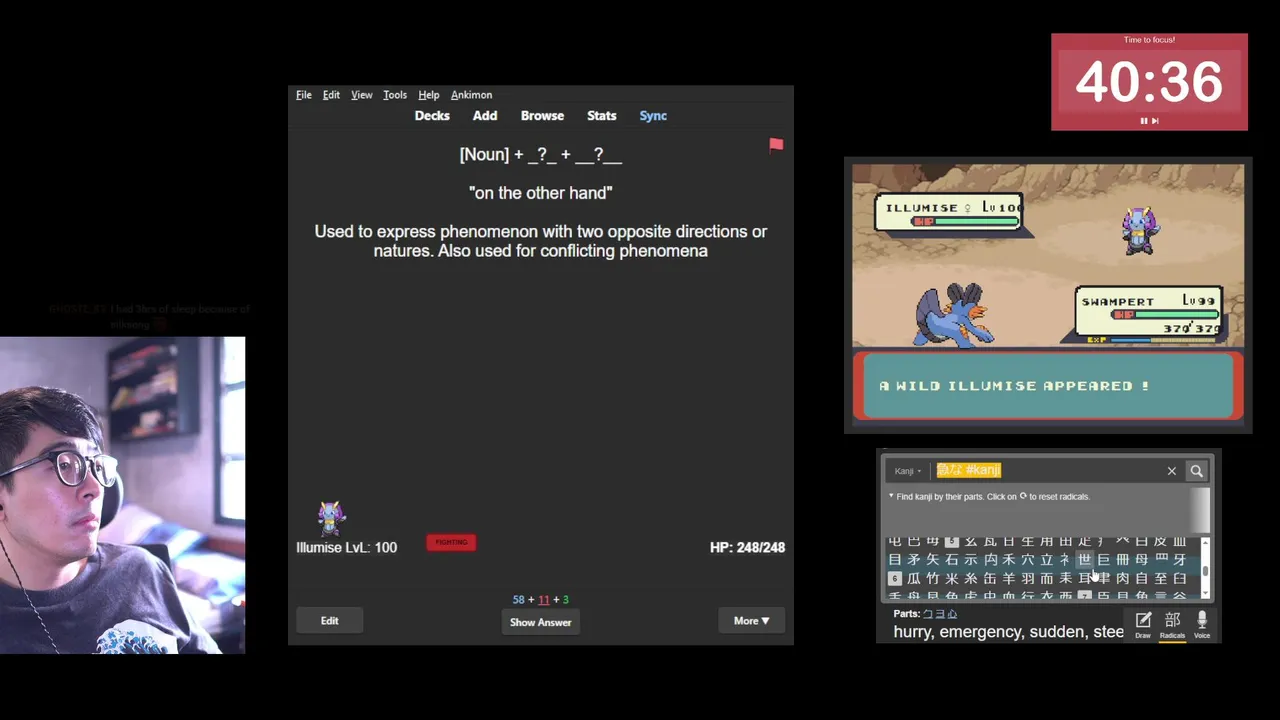The image size is (1280, 720).
Task: Open the More dropdown button
Action: point(751,621)
